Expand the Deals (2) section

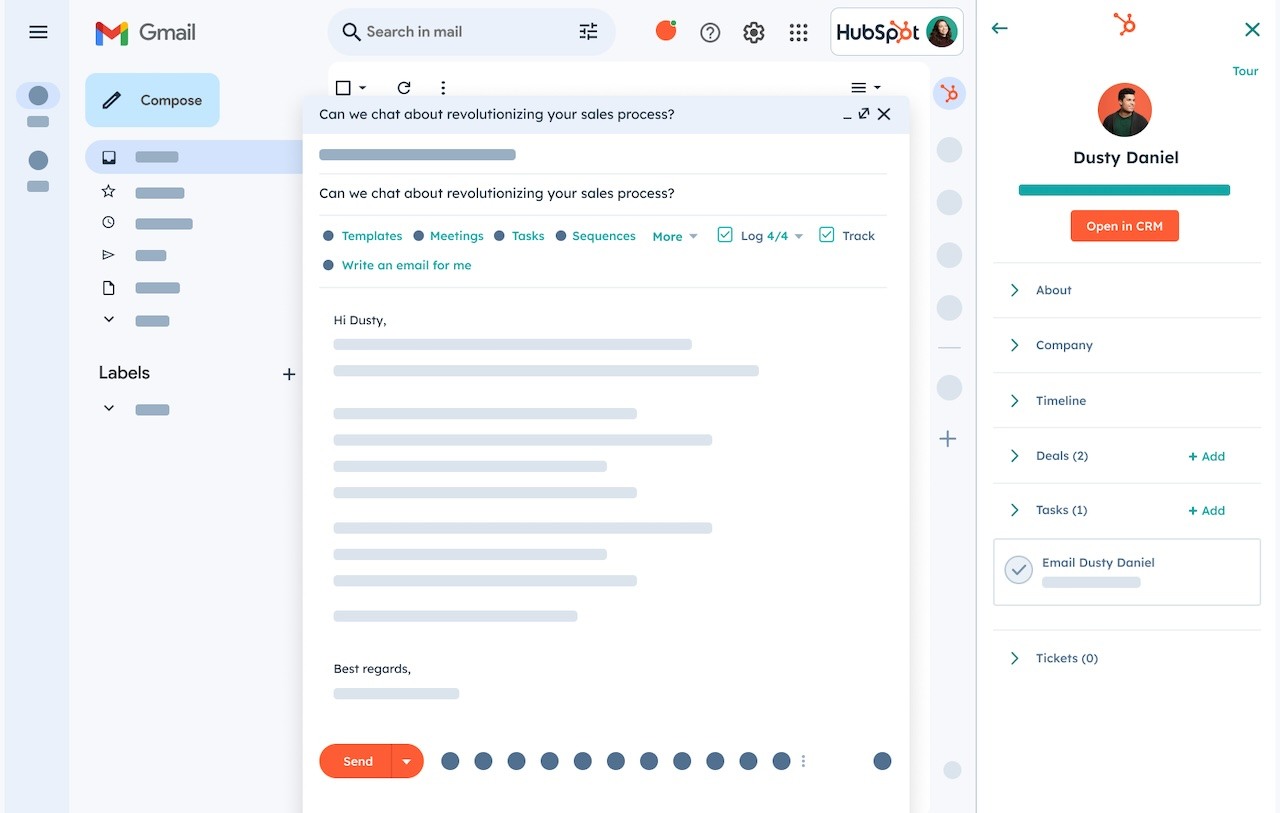pyautogui.click(x=1015, y=456)
